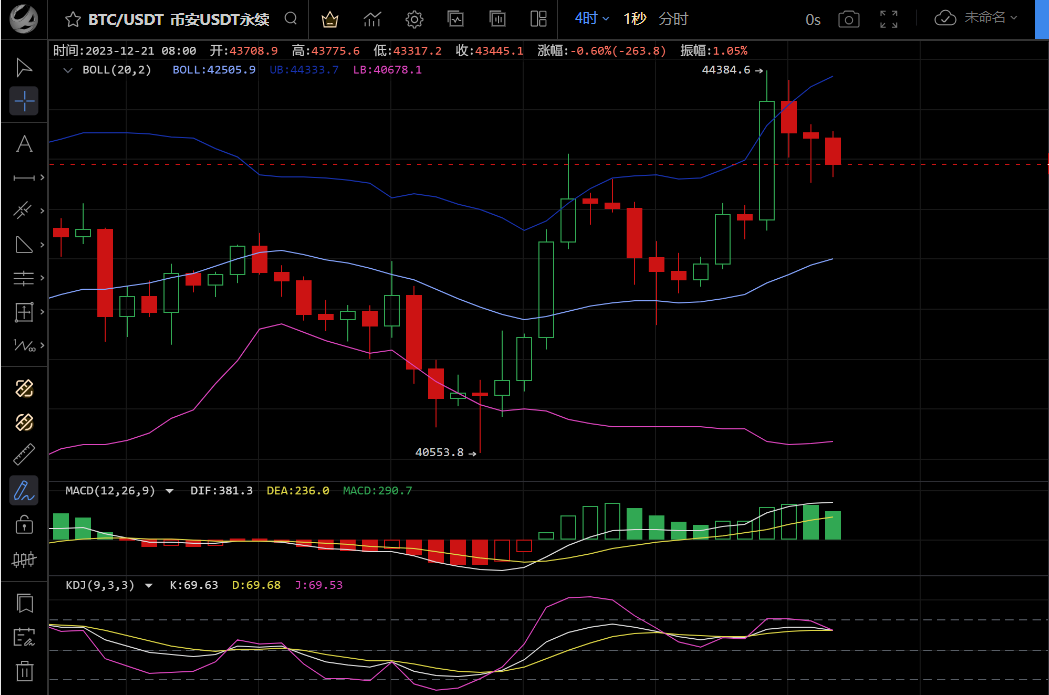
Task: Select the boxed plus measurement tool
Action: point(24,312)
